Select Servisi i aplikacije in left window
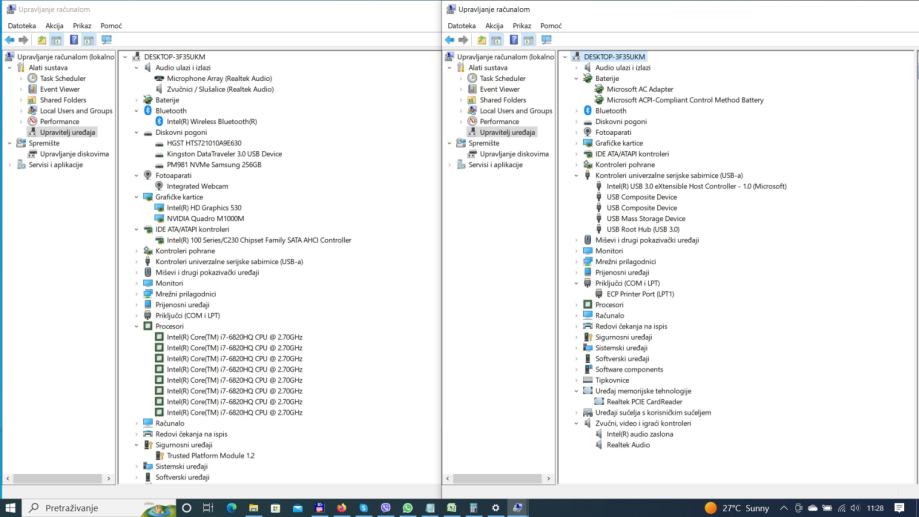 click(56, 165)
